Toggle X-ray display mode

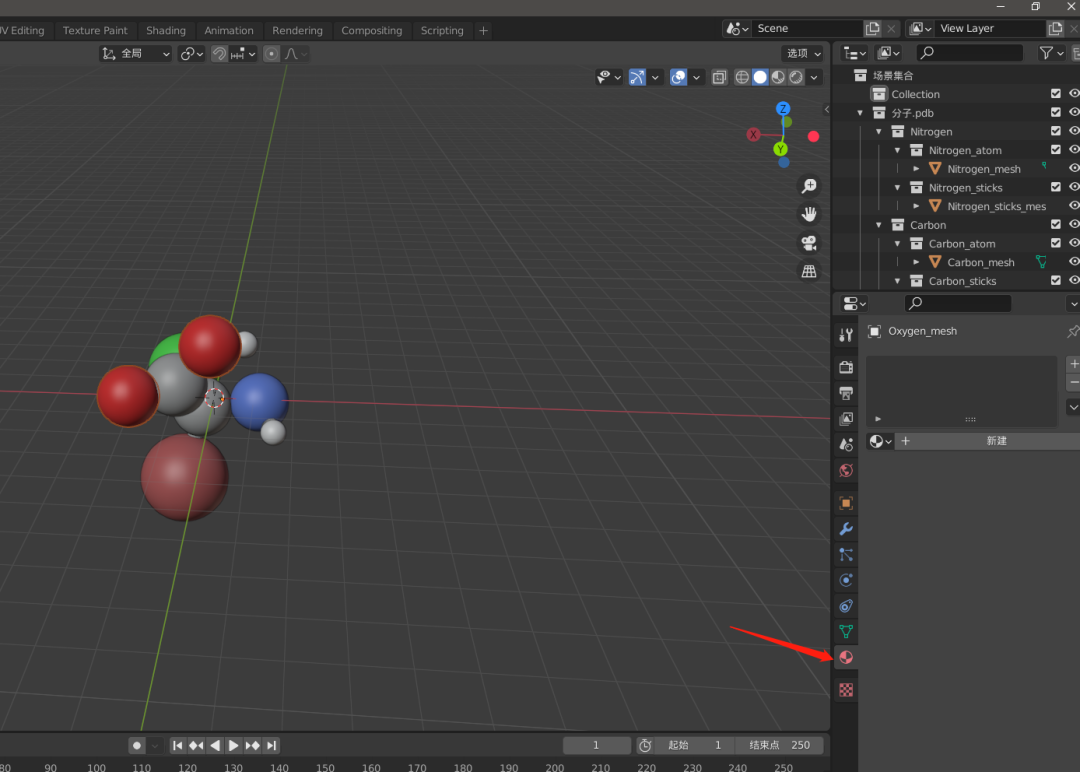719,77
